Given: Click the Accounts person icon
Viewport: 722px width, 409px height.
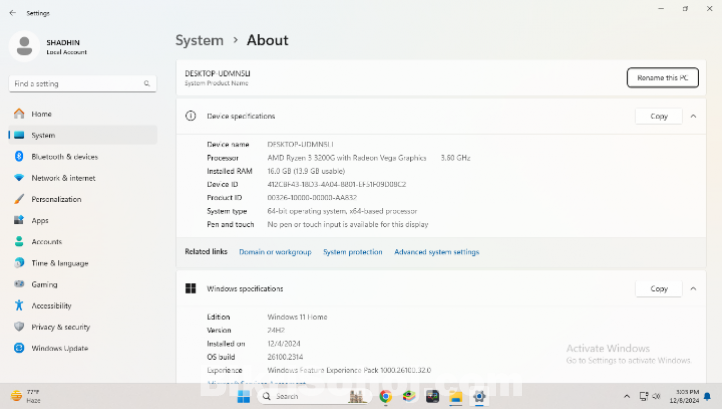Looking at the screenshot, I should (x=19, y=241).
